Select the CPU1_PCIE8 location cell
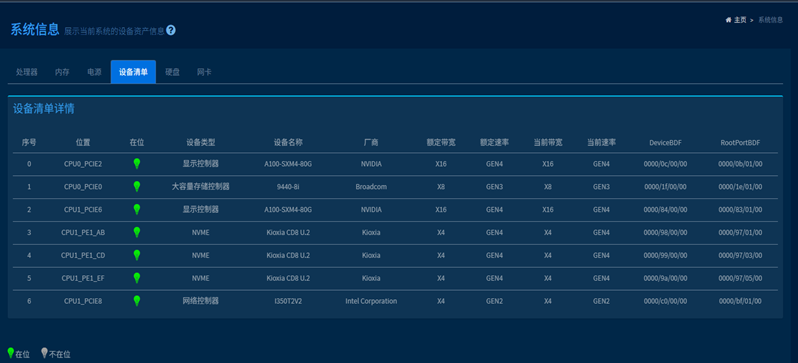This screenshot has width=798, height=363. coord(83,301)
